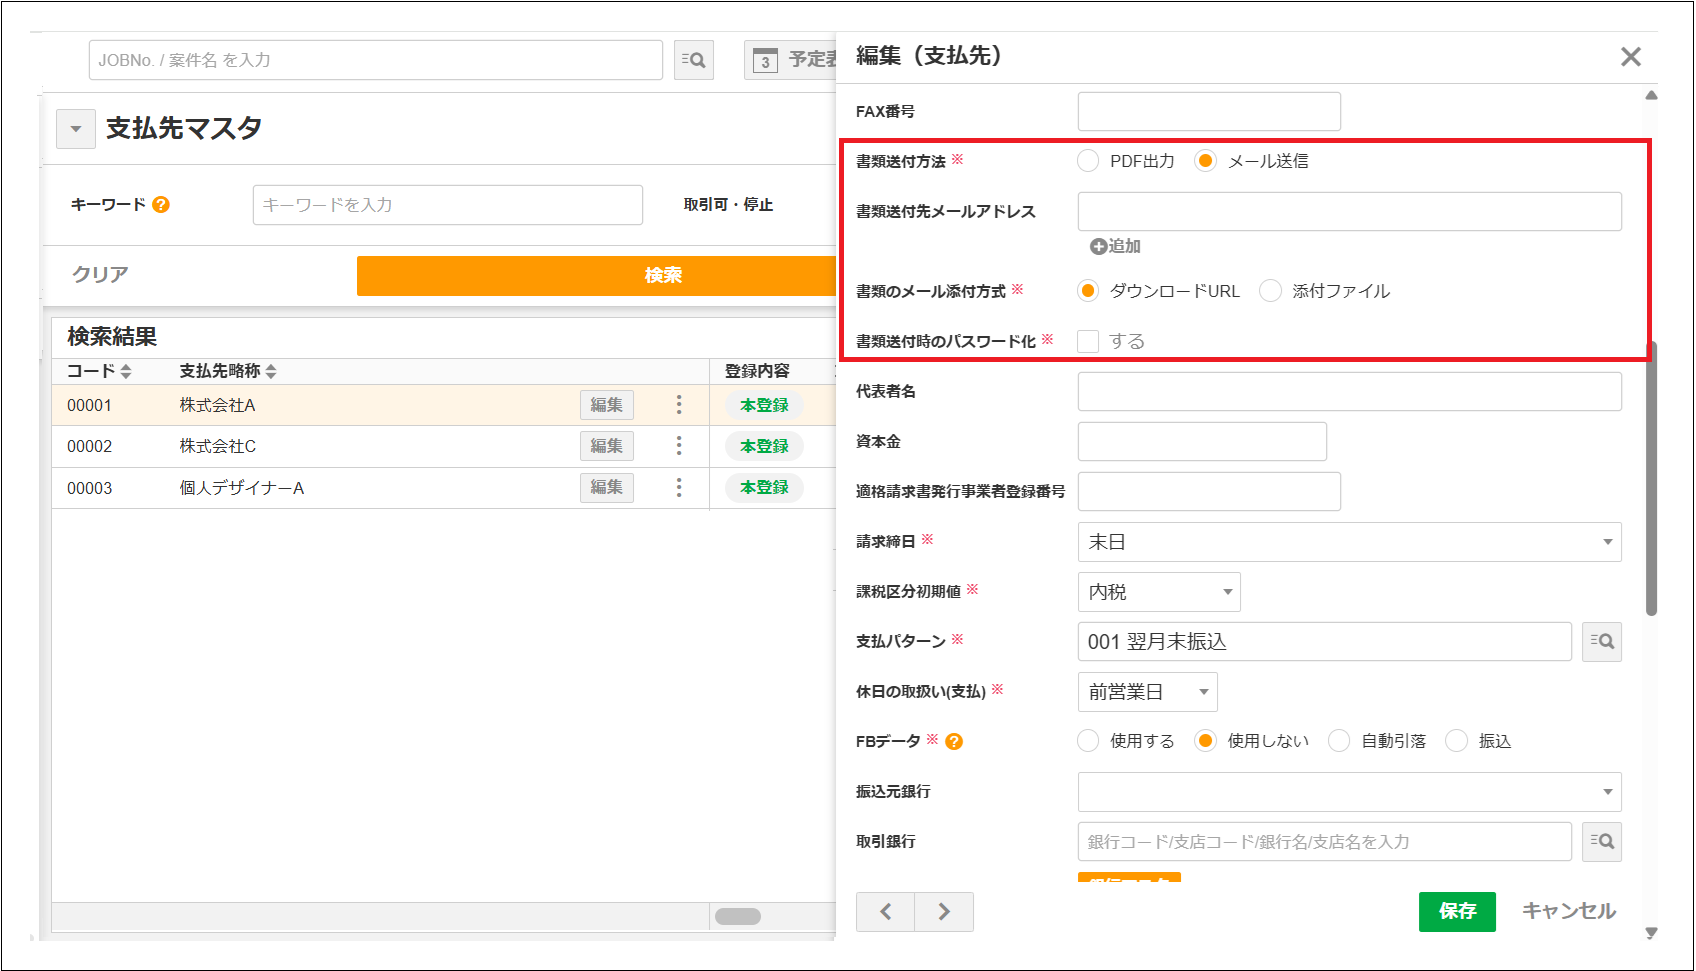The image size is (1696, 971).
Task: Open the three-dot menu for 個人デザイナーA
Action: (679, 488)
